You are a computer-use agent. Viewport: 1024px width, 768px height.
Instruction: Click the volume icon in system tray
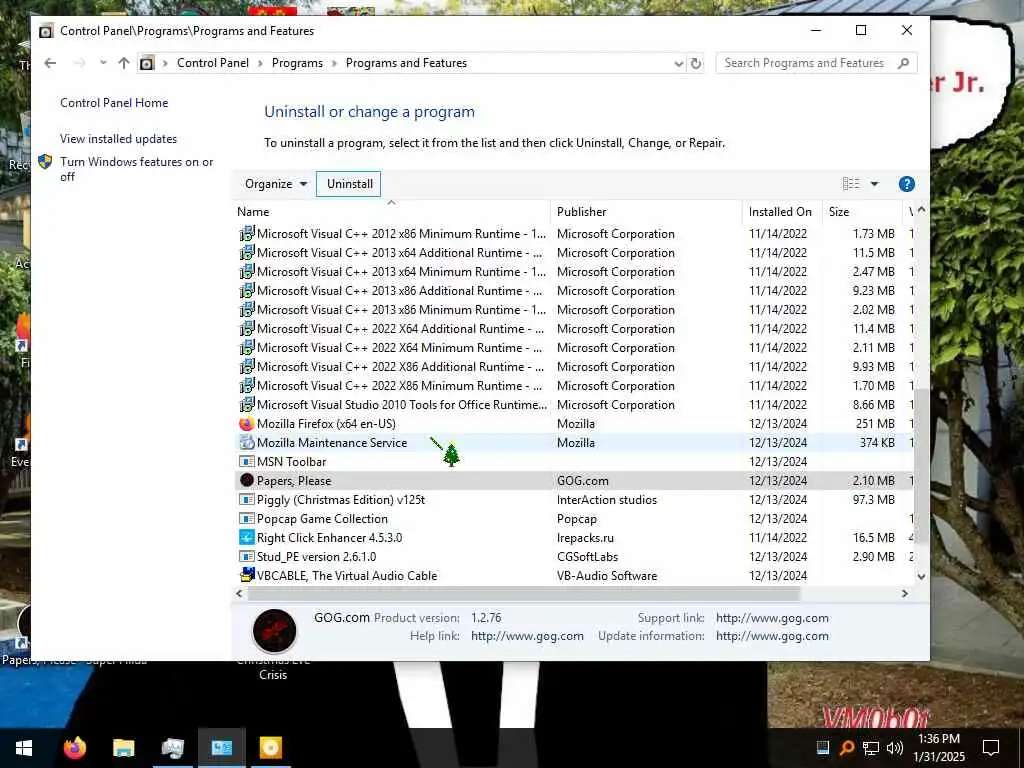pos(895,748)
